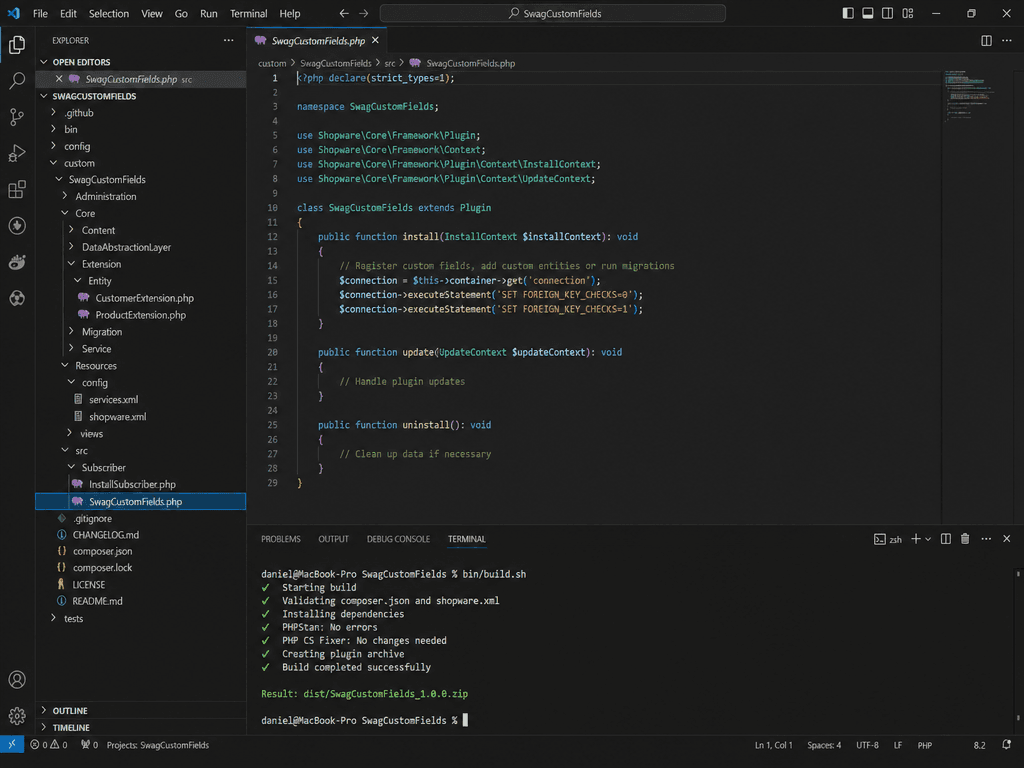Select the UTF-8 encoding in the status bar
The height and width of the screenshot is (768, 1024).
pyautogui.click(x=866, y=744)
